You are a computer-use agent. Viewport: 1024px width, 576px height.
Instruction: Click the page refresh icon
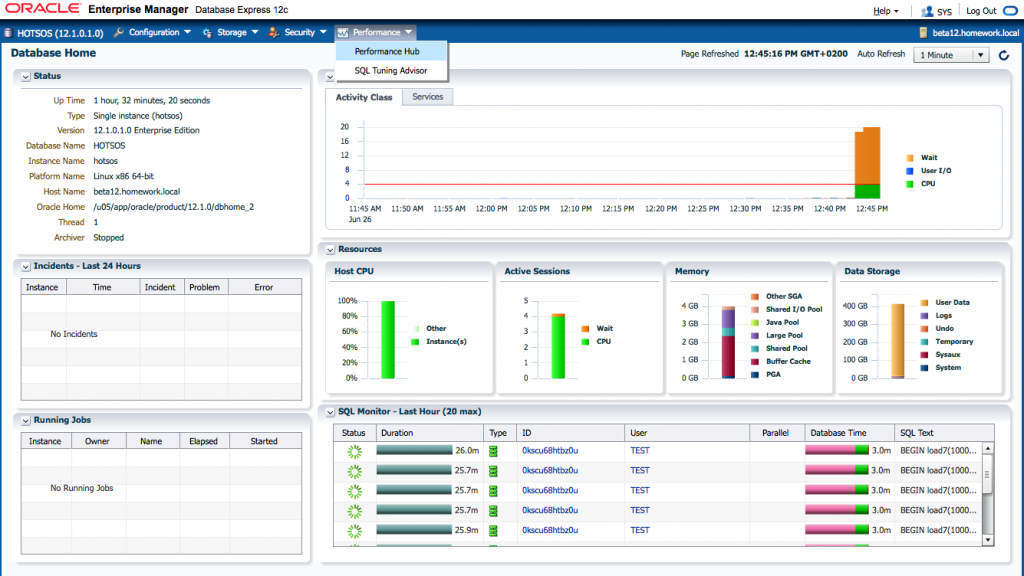[1004, 55]
